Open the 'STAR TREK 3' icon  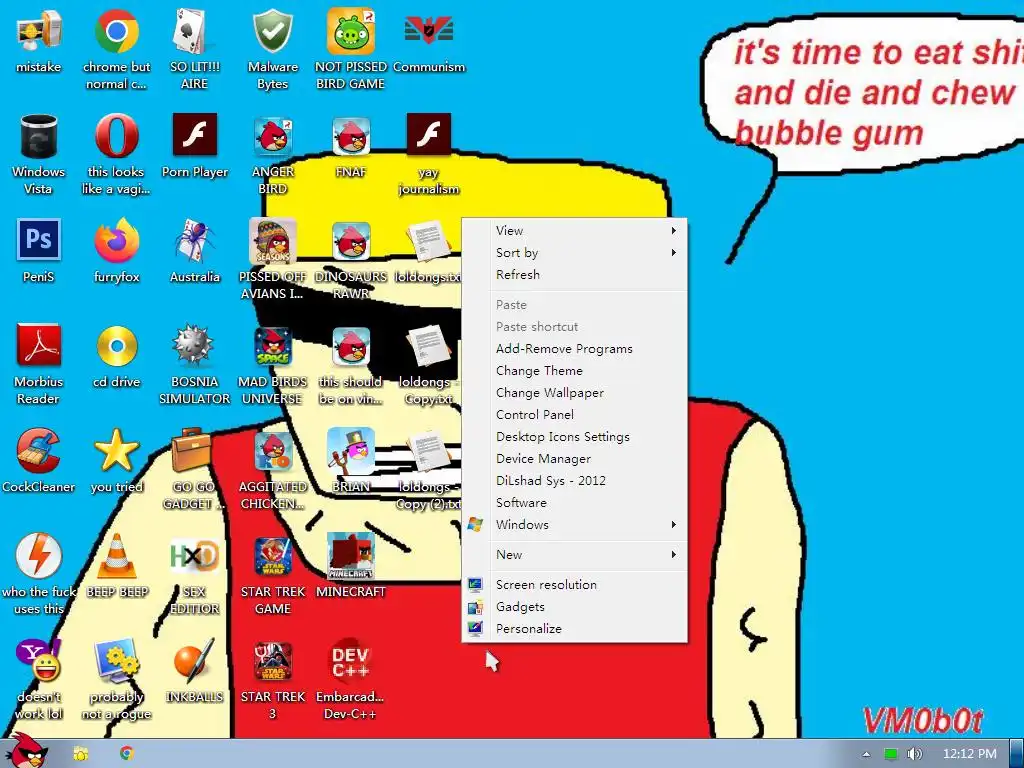pyautogui.click(x=273, y=679)
